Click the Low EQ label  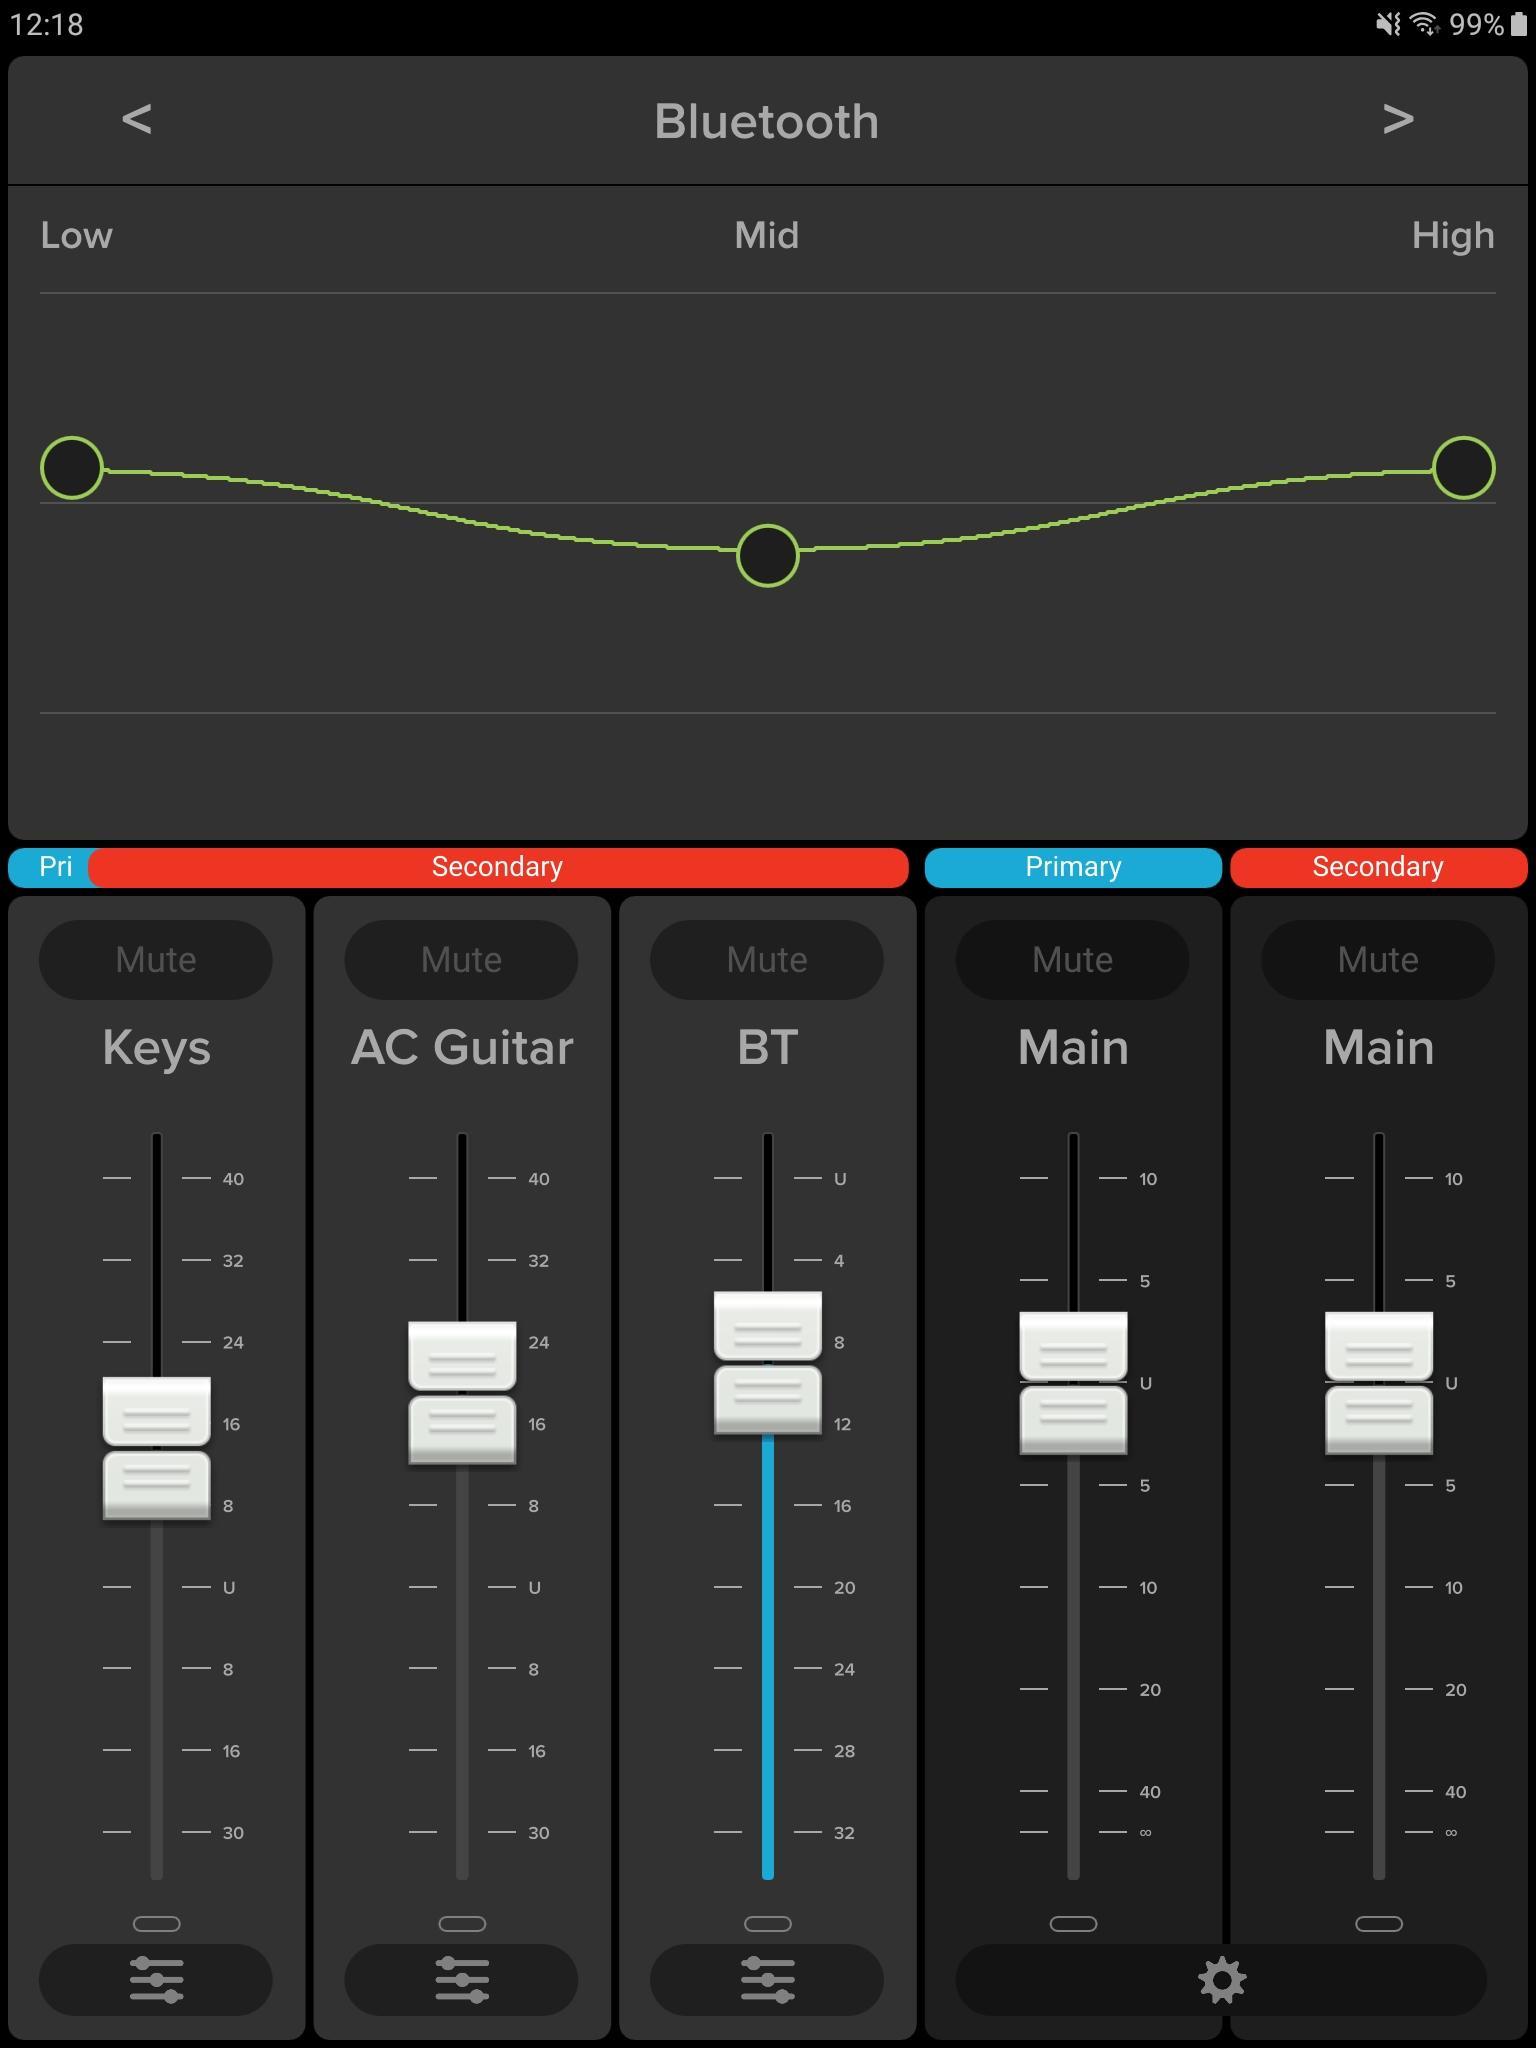coord(77,236)
